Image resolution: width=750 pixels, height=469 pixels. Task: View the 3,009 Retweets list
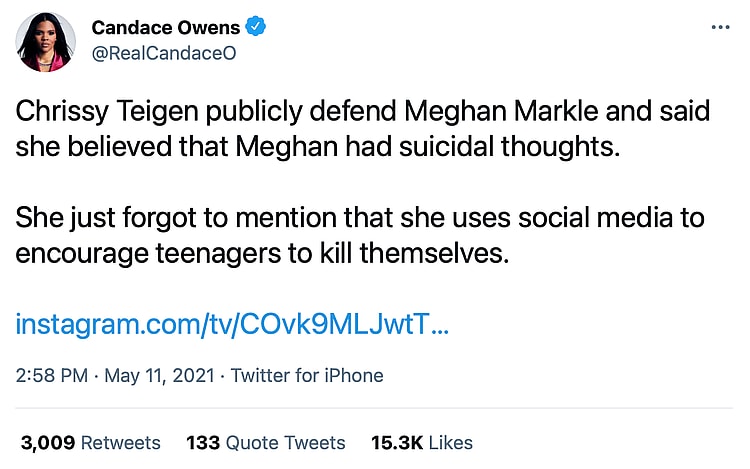coord(90,442)
